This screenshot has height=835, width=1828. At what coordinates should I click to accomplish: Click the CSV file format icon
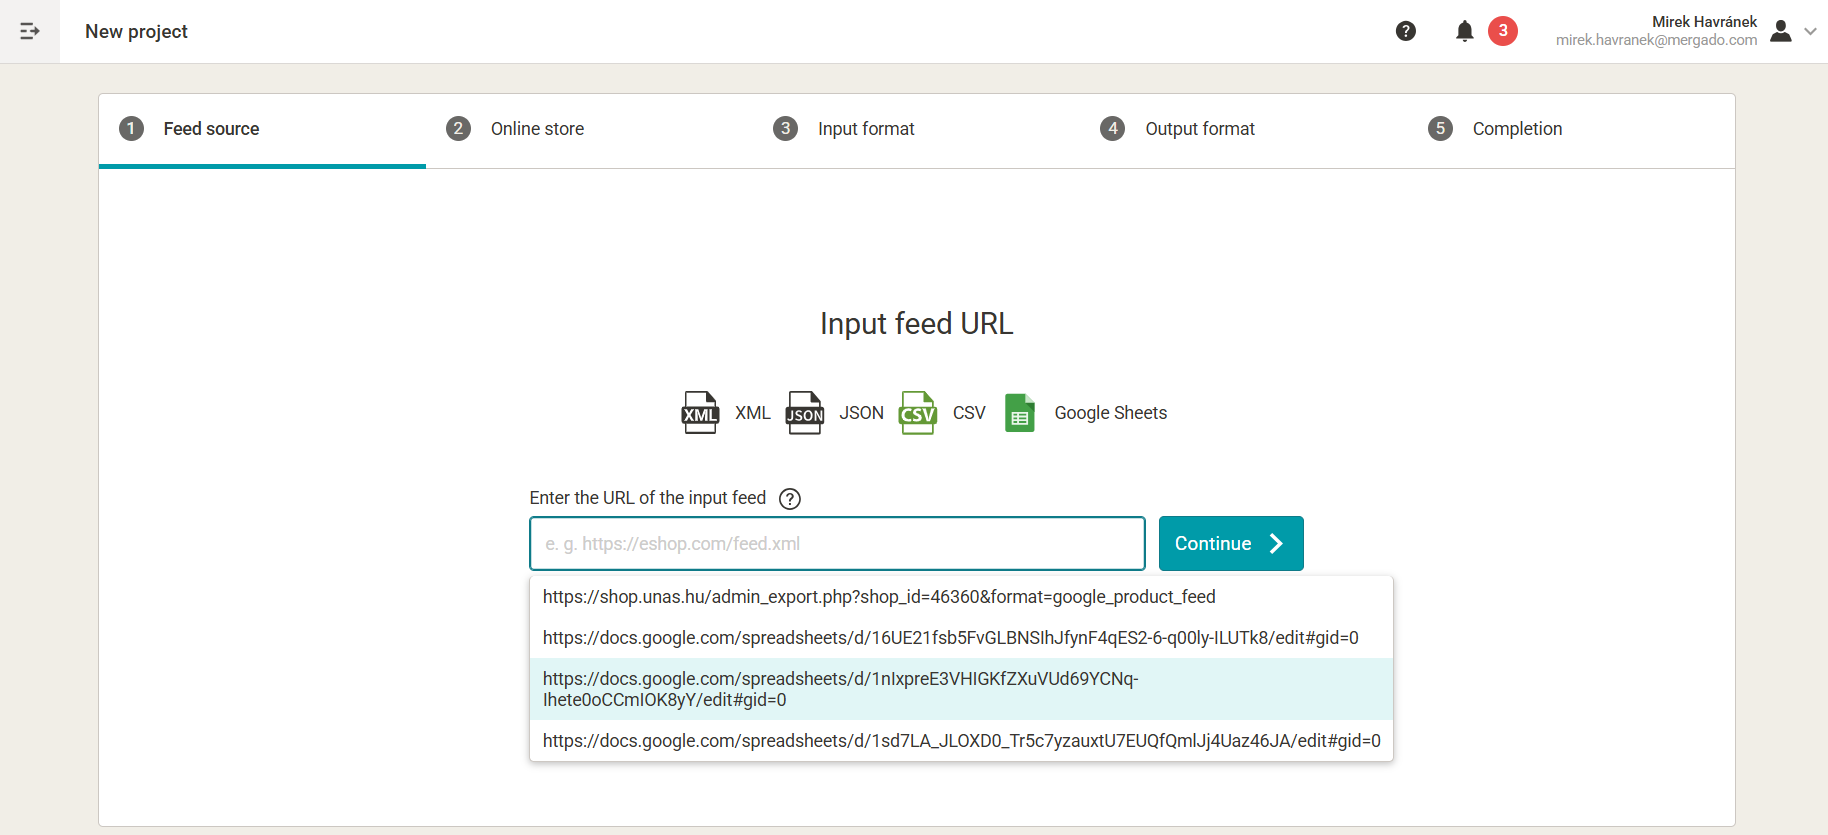tap(917, 413)
